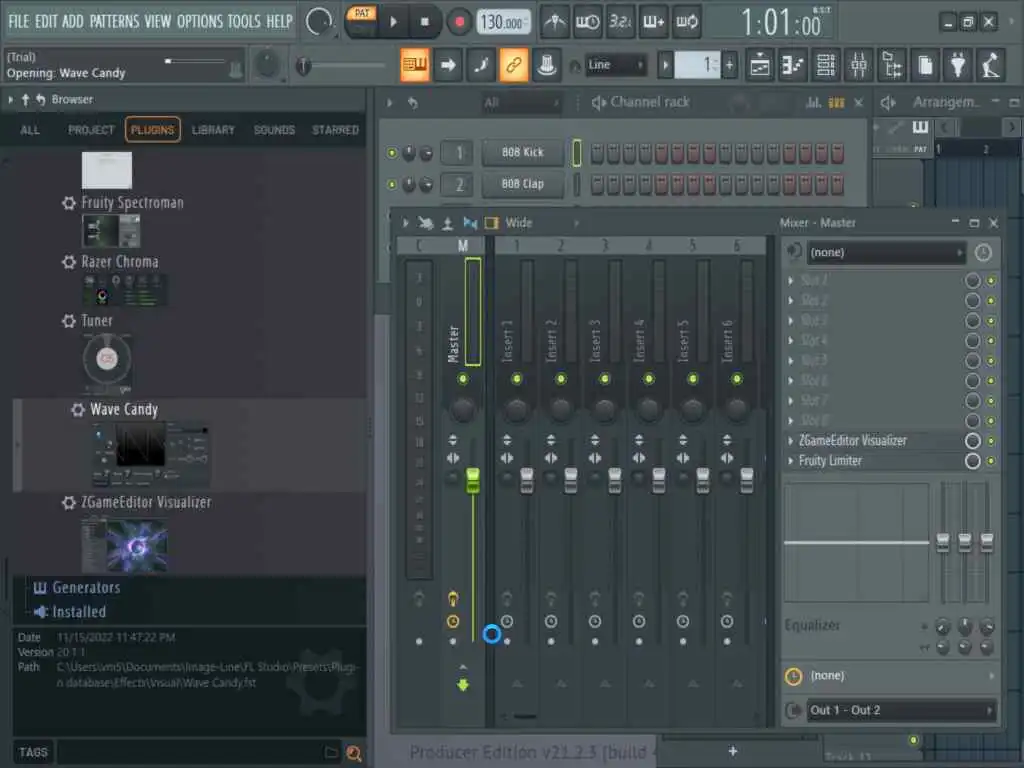The width and height of the screenshot is (1024, 768).
Task: Open the project files icon
Action: (925, 65)
